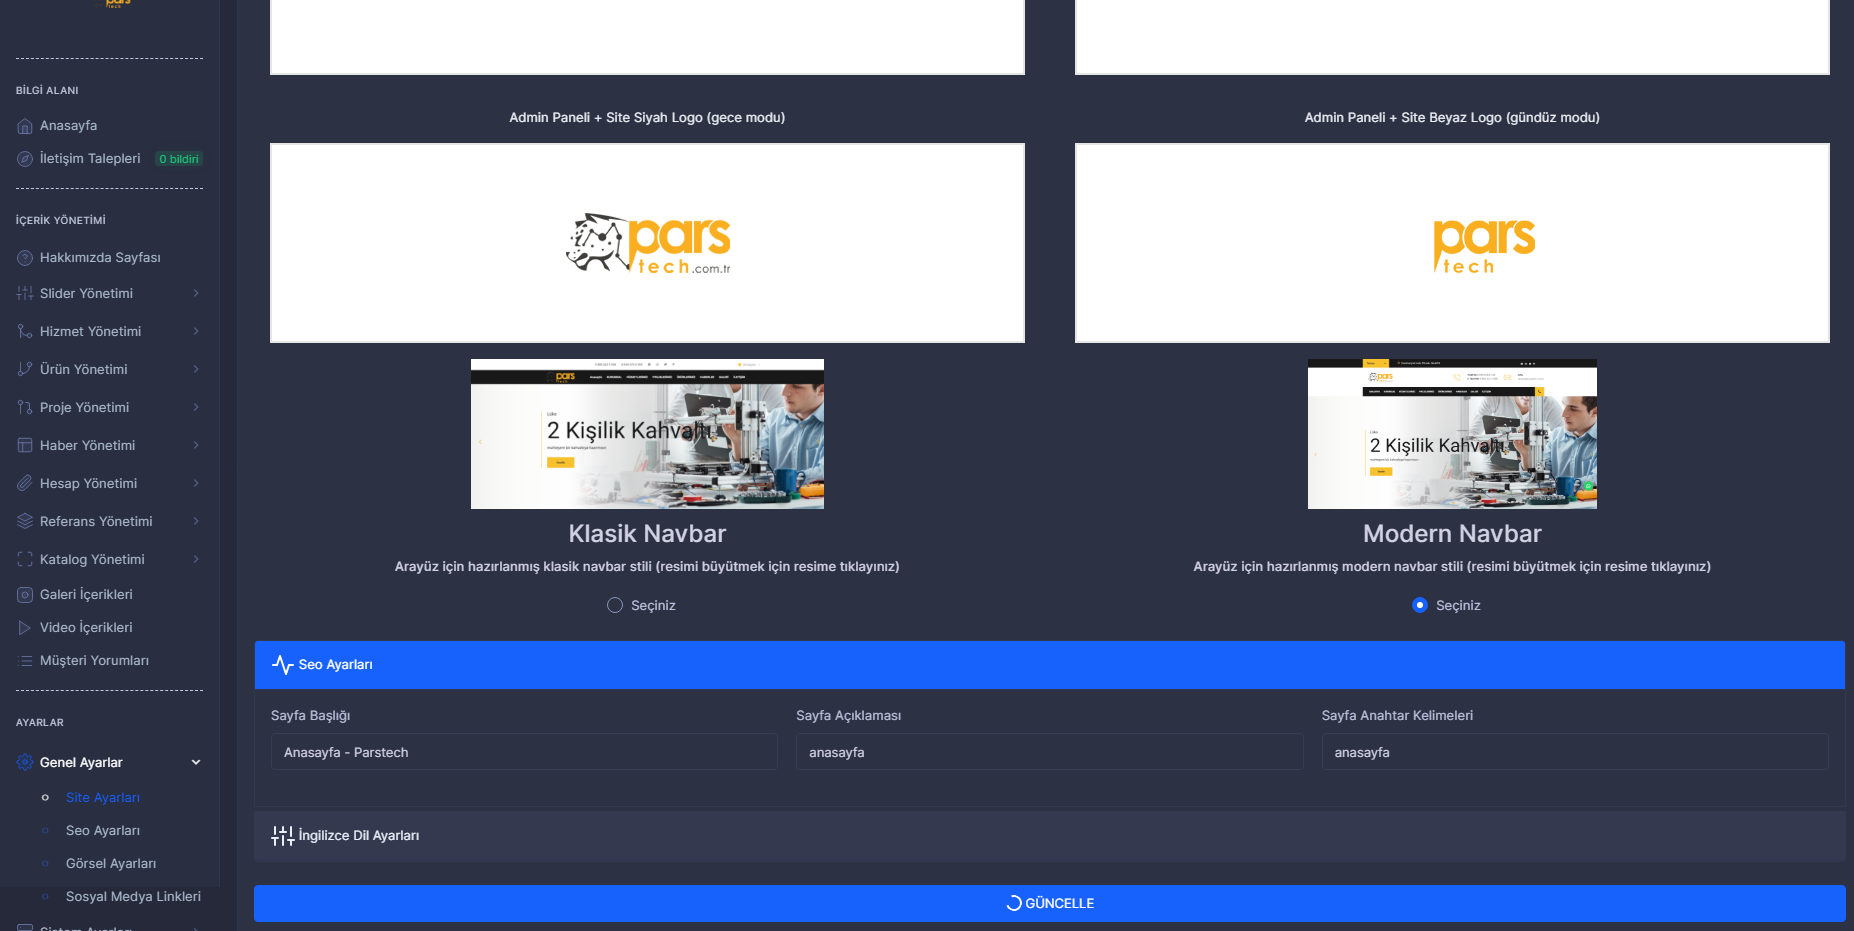Open Seo Ayarları submenu item in sidebar
Image resolution: width=1854 pixels, height=931 pixels.
pos(103,831)
